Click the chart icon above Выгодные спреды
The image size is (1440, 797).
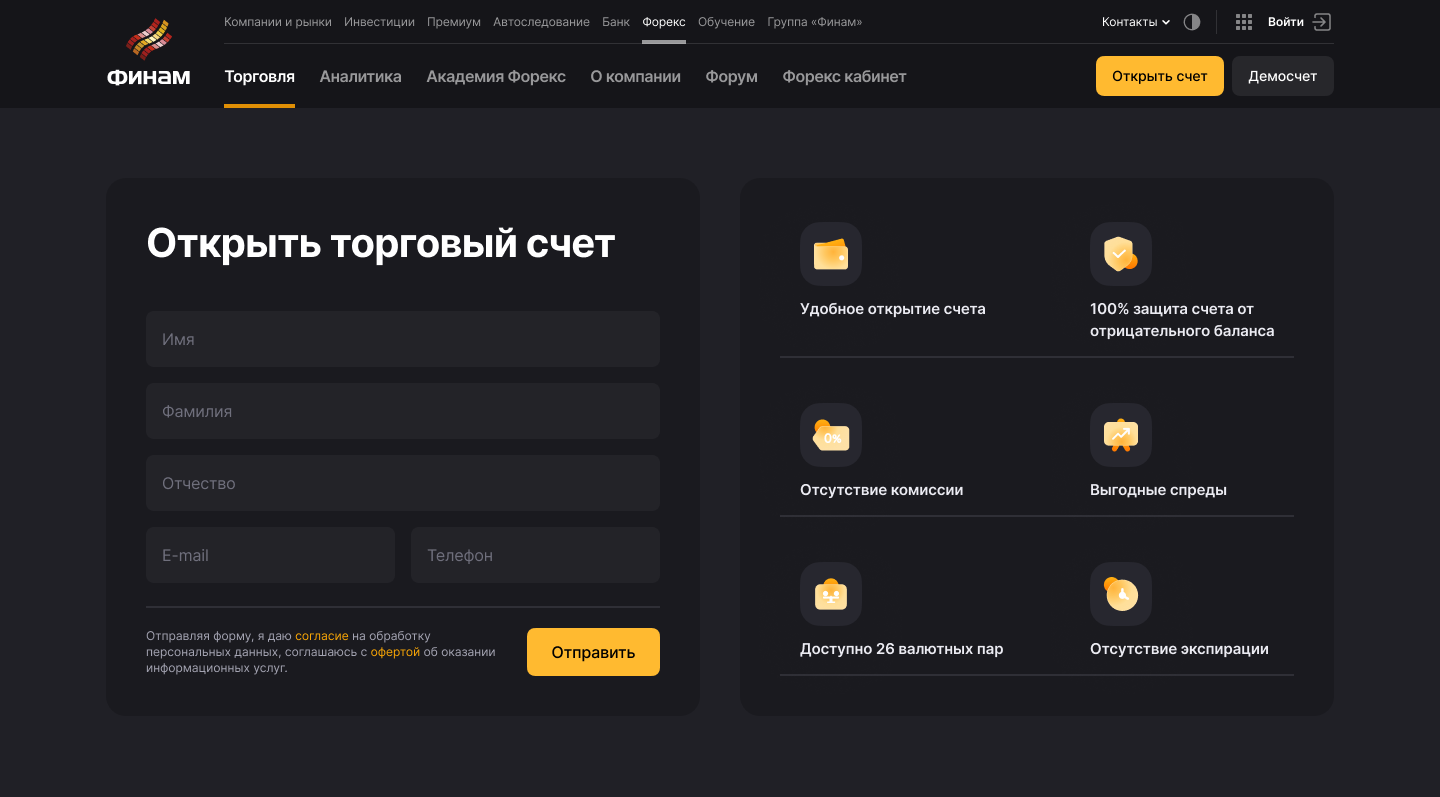1121,435
